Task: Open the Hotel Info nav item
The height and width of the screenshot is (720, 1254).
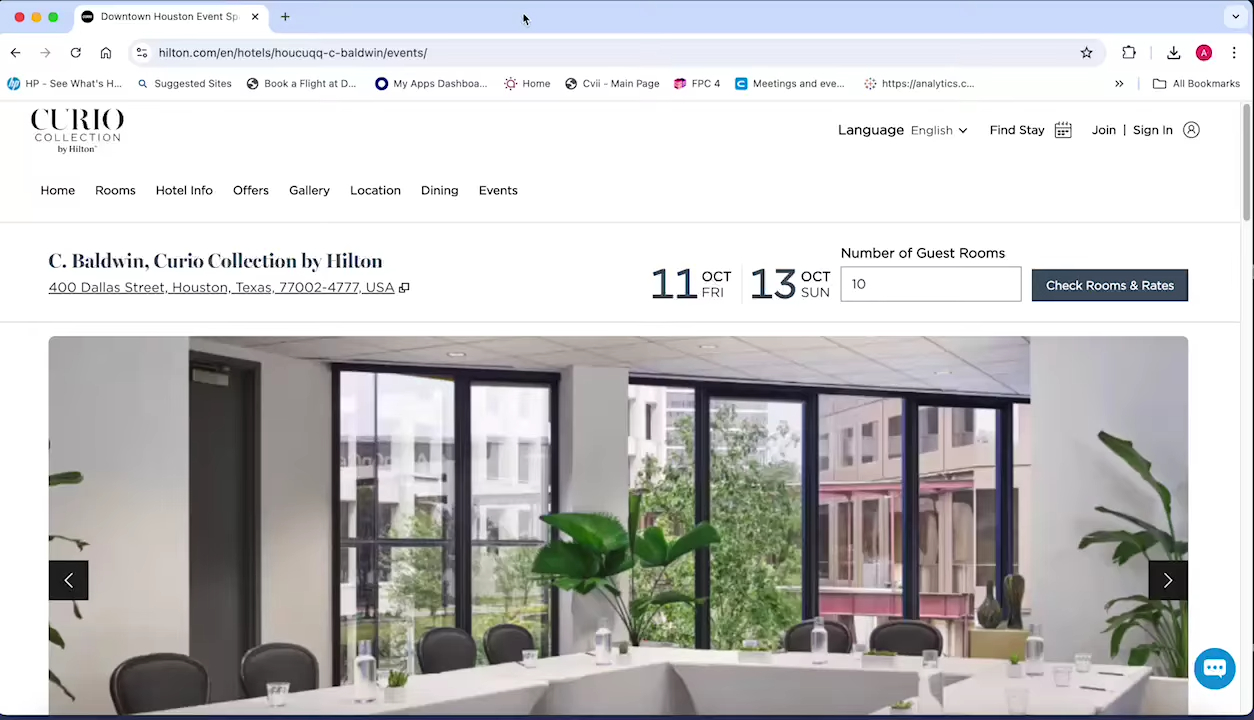Action: (184, 190)
